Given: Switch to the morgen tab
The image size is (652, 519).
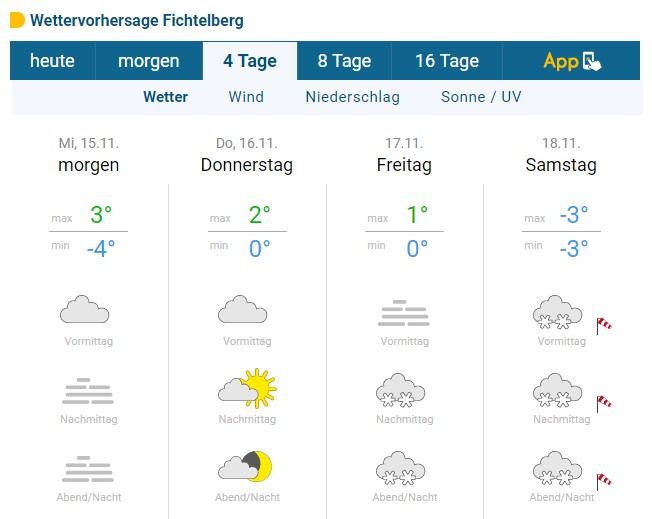Looking at the screenshot, I should click(149, 61).
